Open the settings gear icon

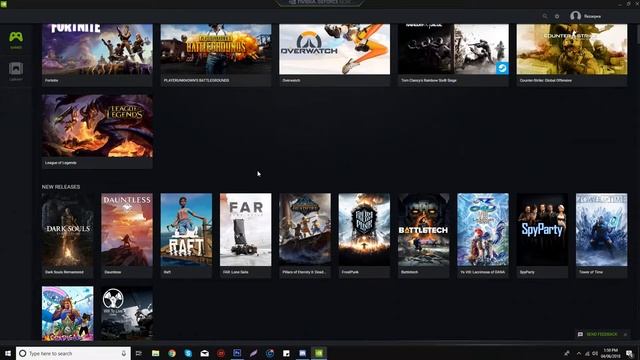pos(557,16)
